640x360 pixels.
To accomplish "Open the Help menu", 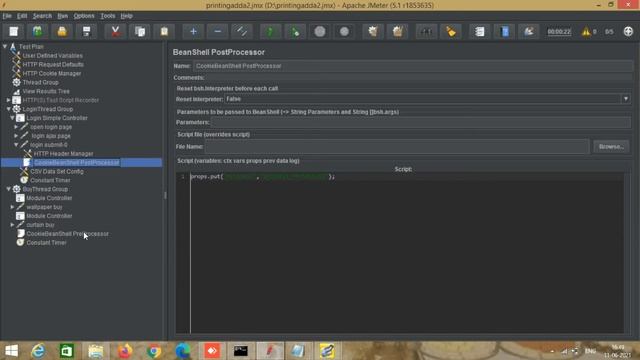I will [x=127, y=16].
